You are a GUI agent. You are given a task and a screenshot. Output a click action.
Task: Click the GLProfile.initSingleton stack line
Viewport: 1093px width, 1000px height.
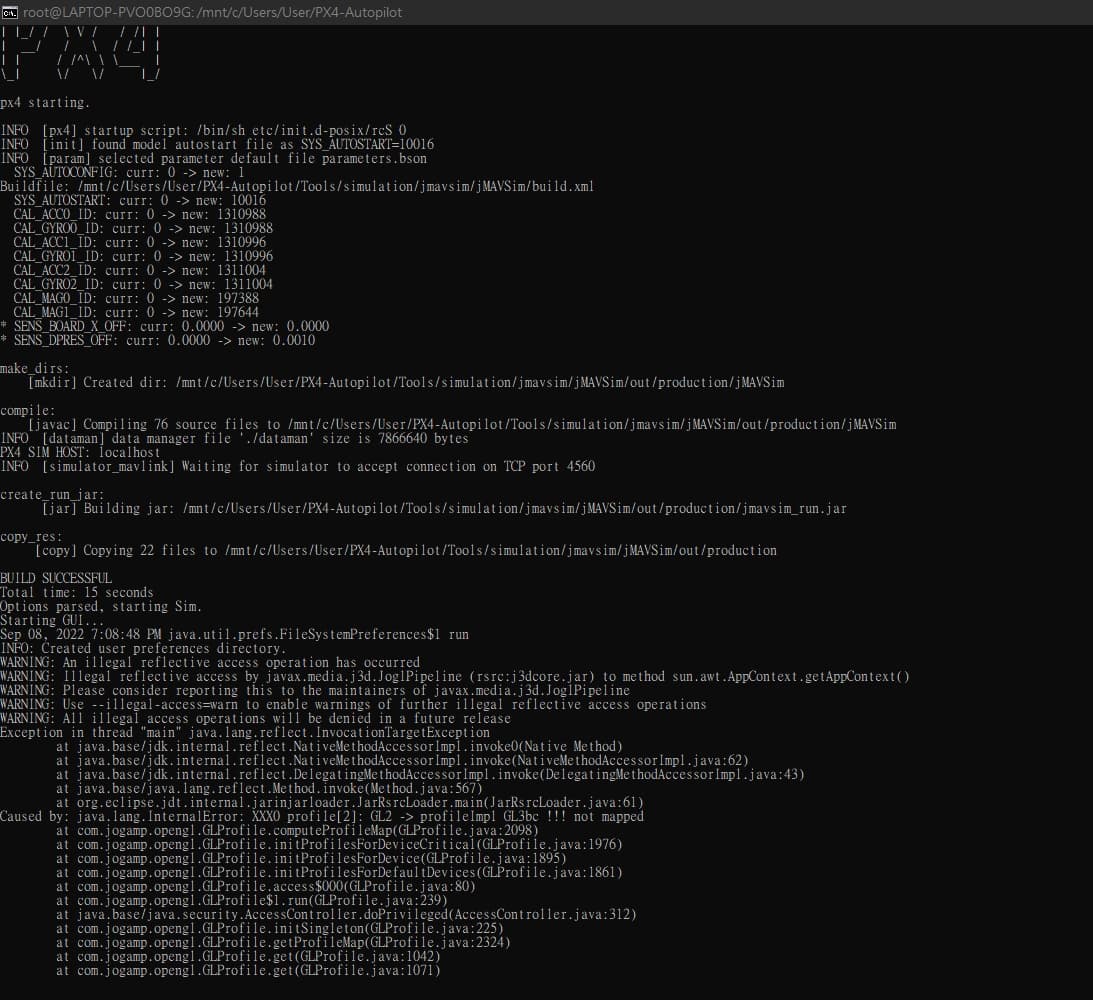[280, 928]
